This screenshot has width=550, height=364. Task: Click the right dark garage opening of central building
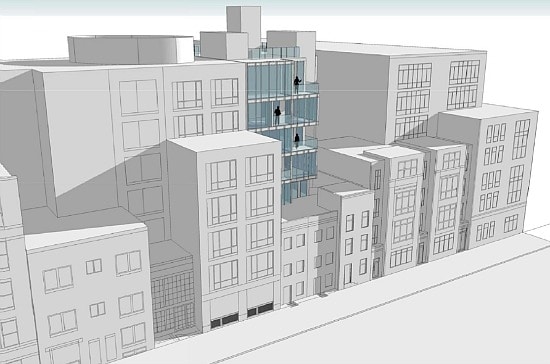click(260, 310)
